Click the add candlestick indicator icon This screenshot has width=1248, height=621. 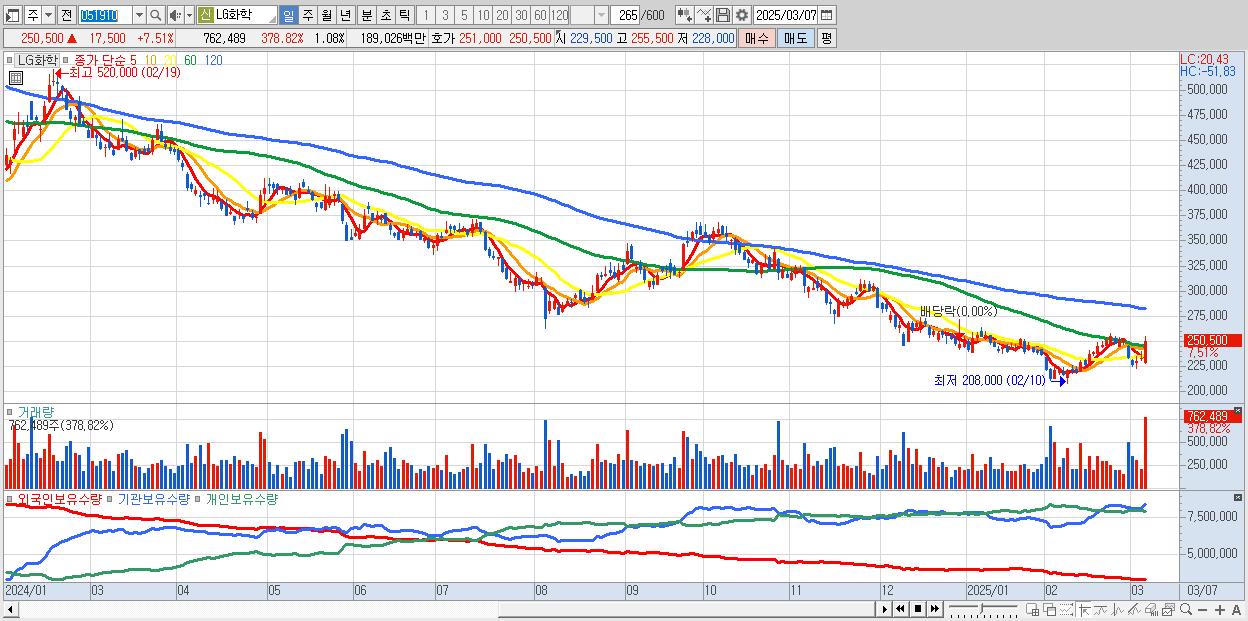pos(684,15)
